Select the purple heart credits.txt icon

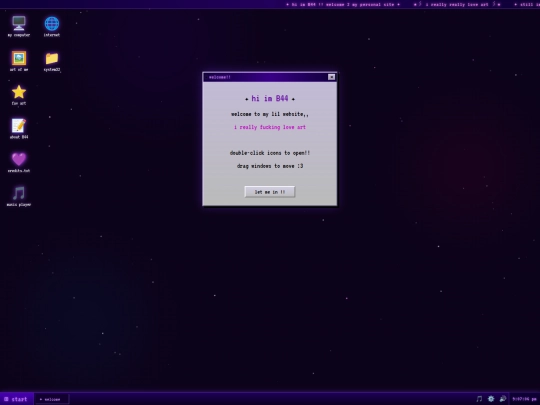point(19,162)
